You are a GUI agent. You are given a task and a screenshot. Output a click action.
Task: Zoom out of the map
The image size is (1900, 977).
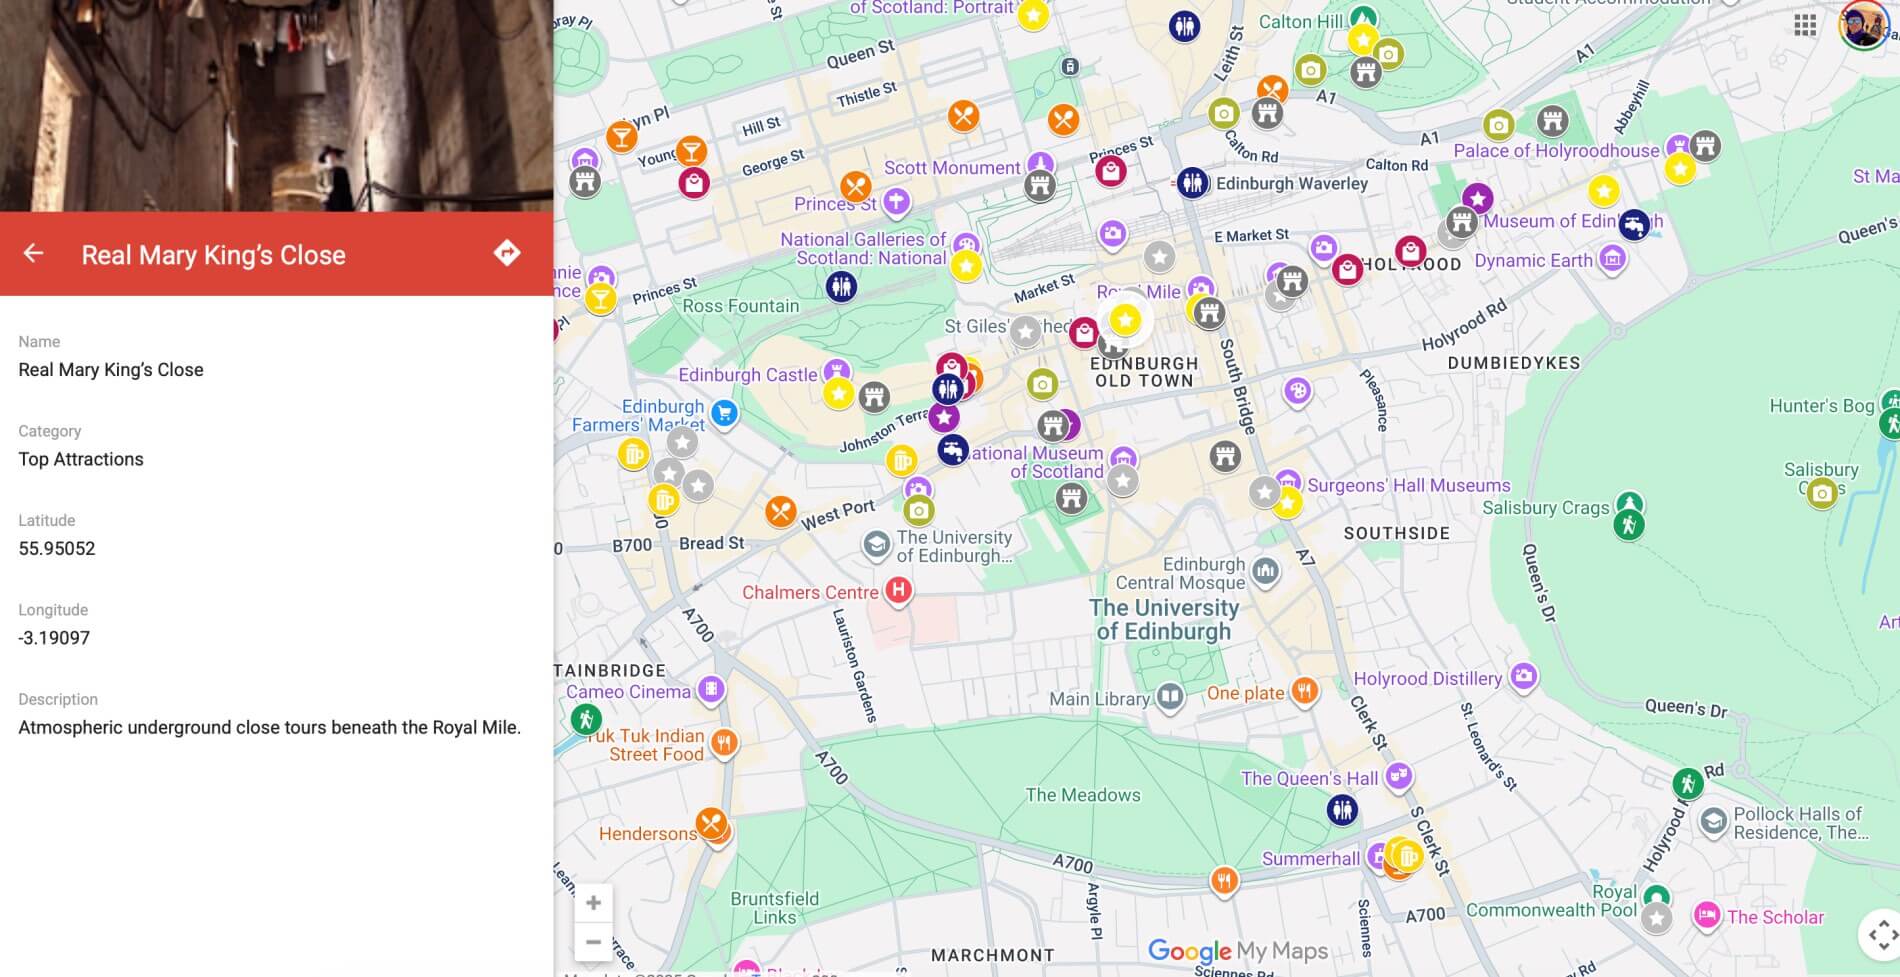click(593, 942)
